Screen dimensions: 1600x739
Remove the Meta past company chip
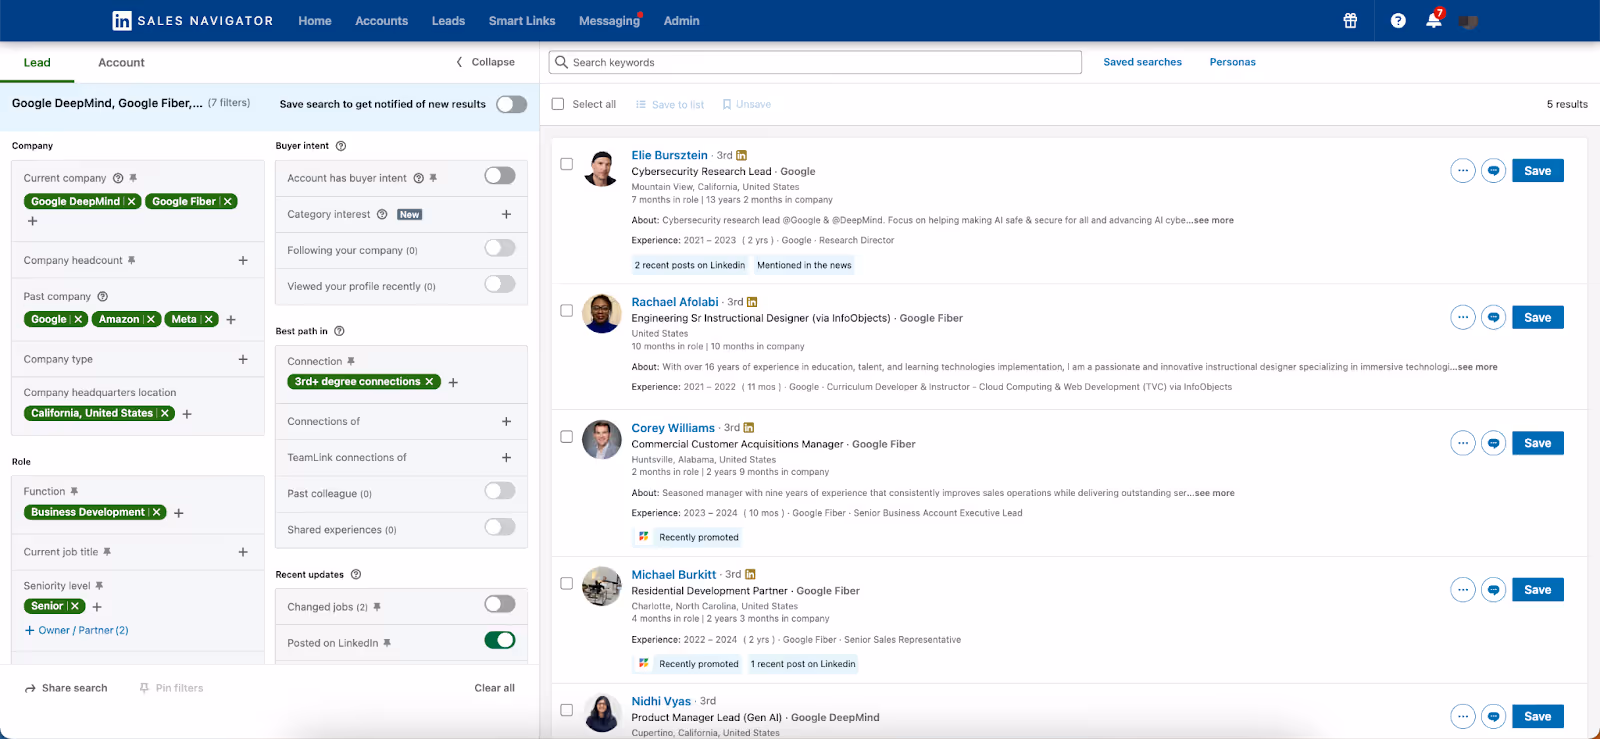pyautogui.click(x=209, y=320)
